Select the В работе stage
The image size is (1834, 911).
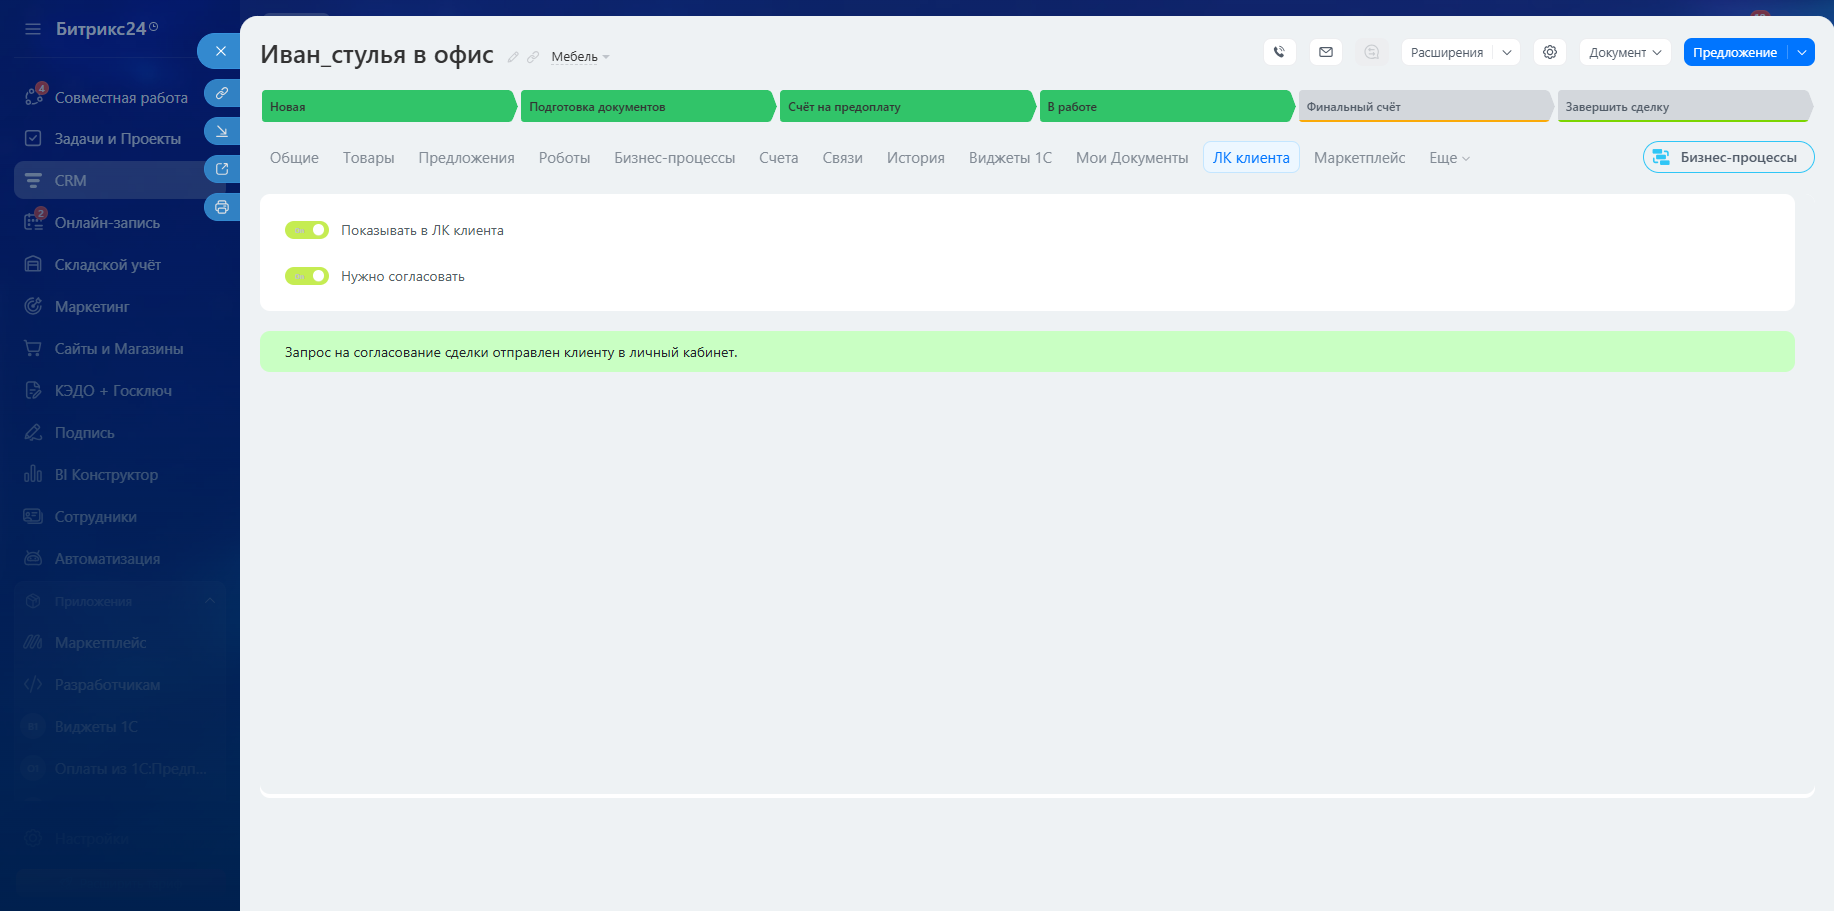[1167, 106]
